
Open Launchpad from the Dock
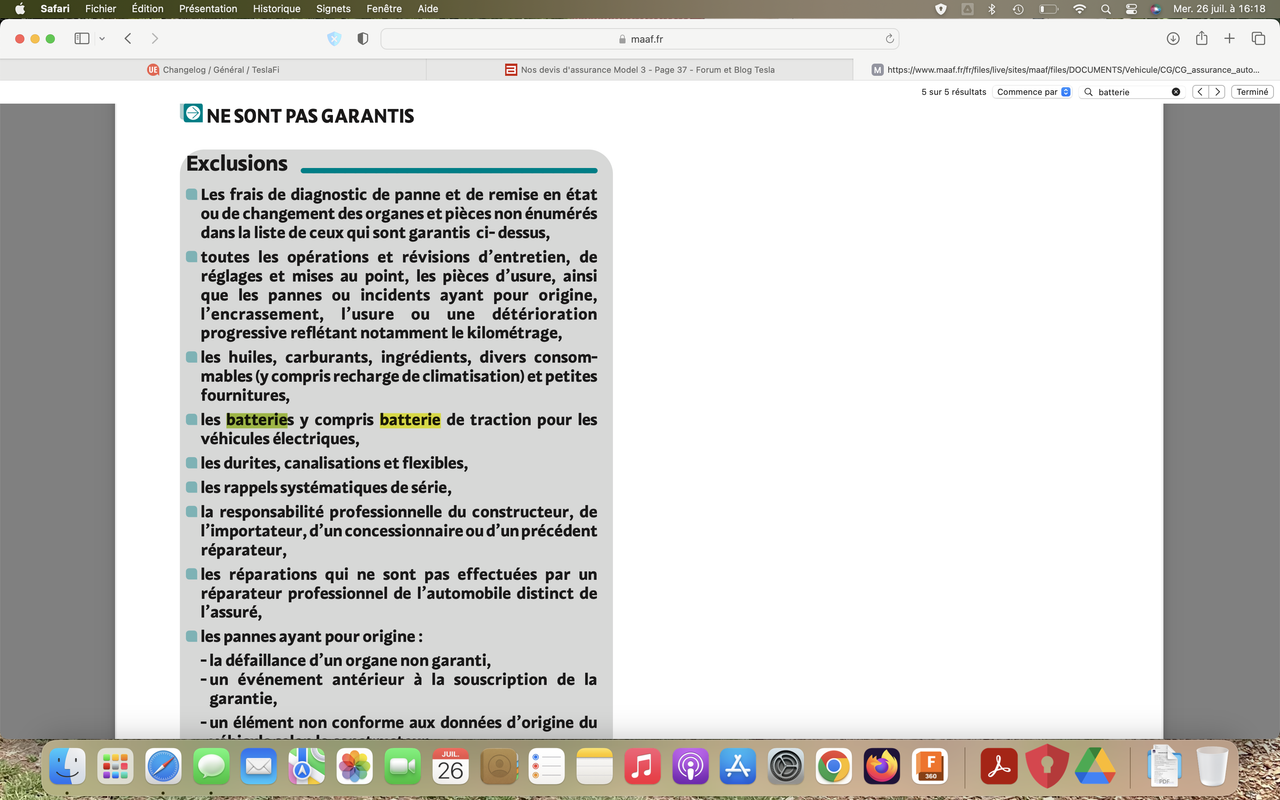115,767
